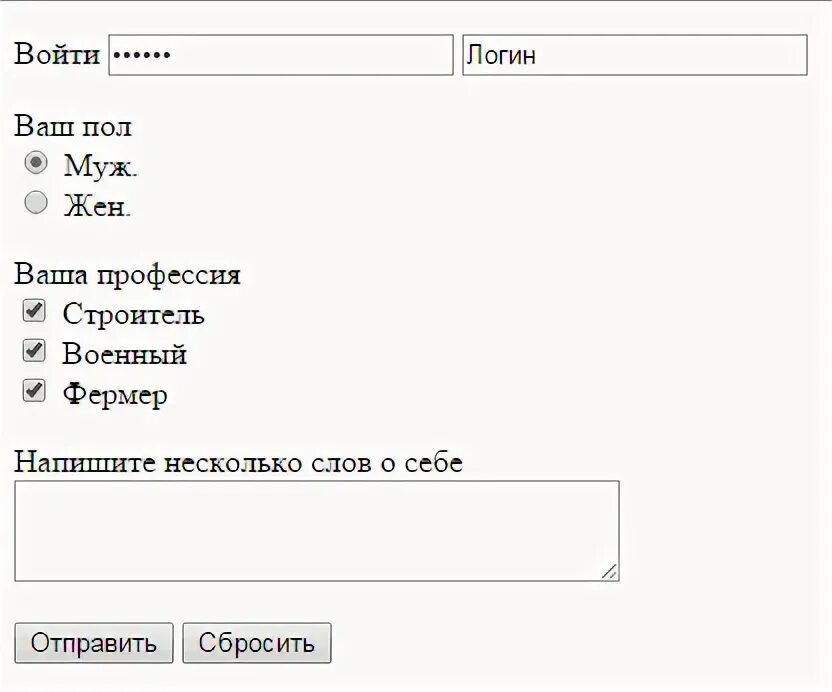Viewport: 832px width, 692px height.
Task: Click the password field with dots
Action: [280, 55]
